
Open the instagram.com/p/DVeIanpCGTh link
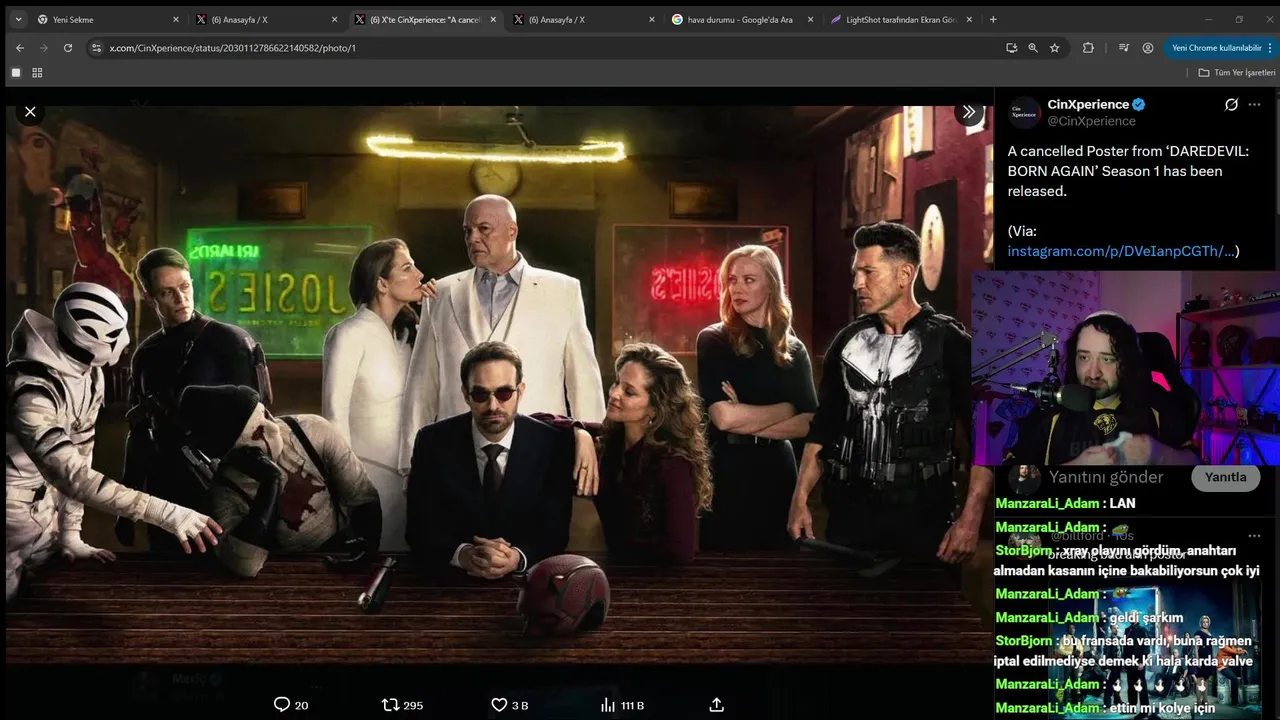click(1121, 251)
